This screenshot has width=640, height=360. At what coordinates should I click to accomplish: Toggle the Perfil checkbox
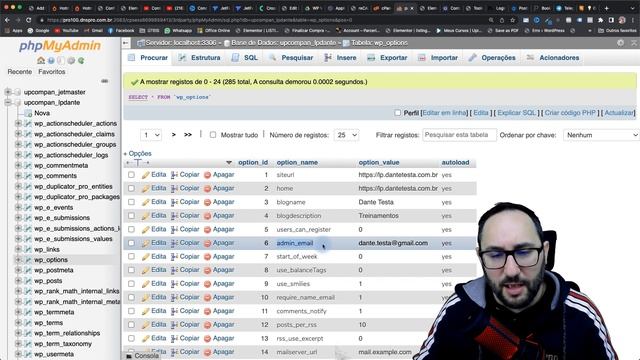(398, 113)
